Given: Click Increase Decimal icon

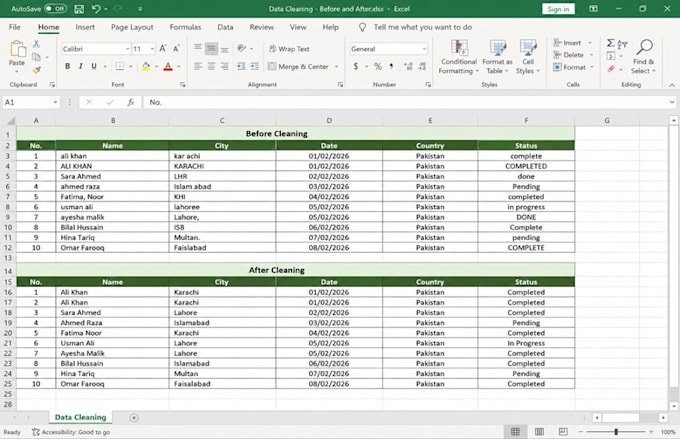Looking at the screenshot, I should click(408, 66).
